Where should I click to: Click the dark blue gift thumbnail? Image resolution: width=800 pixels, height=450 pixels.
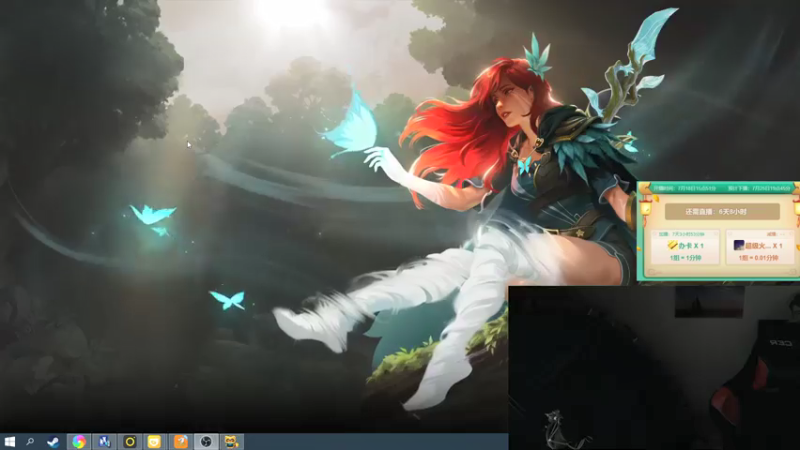click(738, 245)
